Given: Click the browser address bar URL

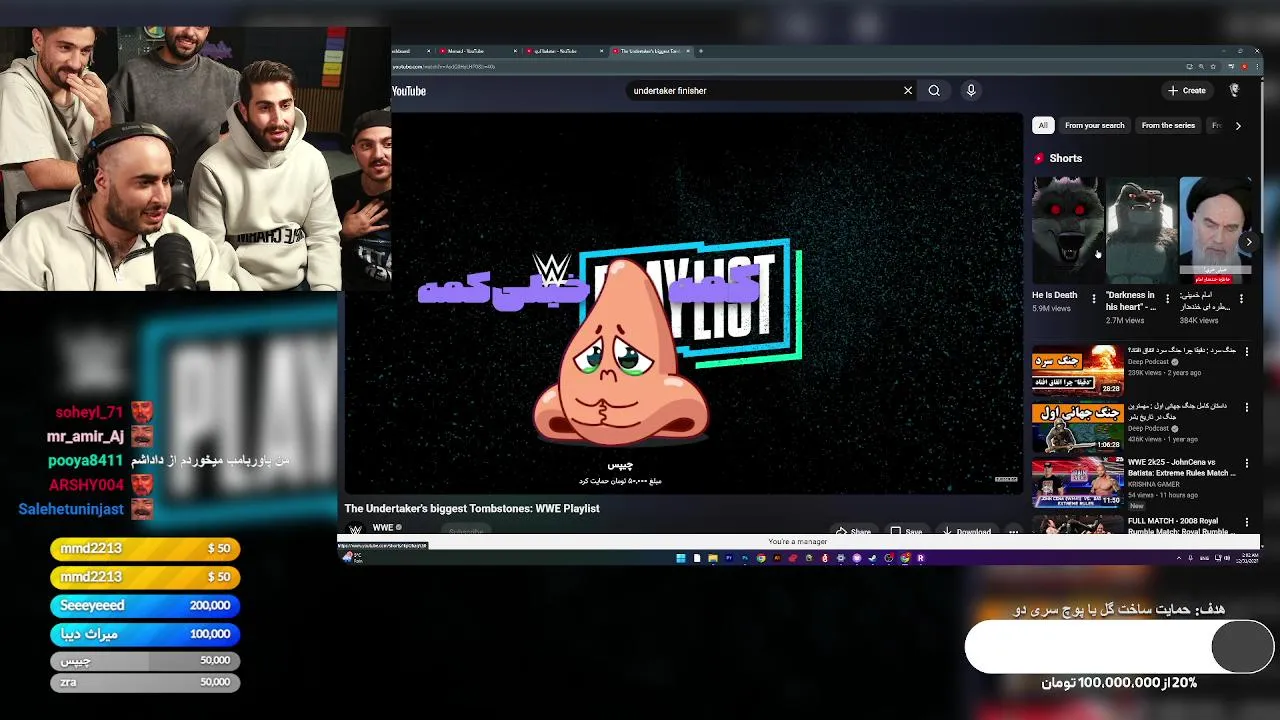Looking at the screenshot, I should 444,67.
